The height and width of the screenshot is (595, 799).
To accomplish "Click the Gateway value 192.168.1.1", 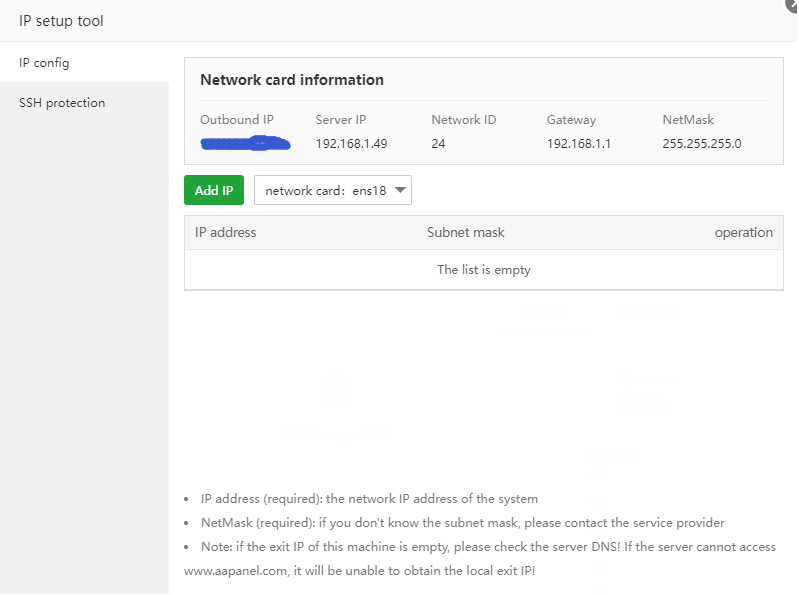I will (578, 144).
